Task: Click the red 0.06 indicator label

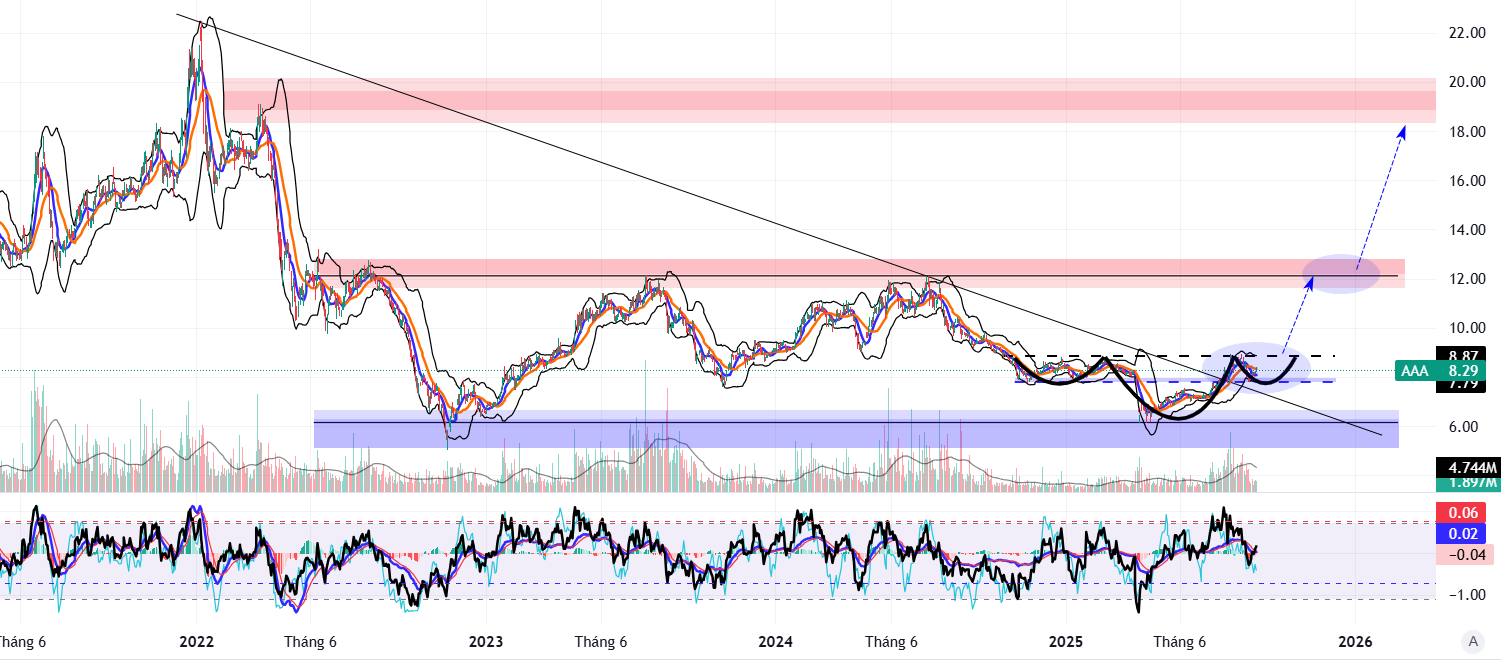Action: [1466, 513]
